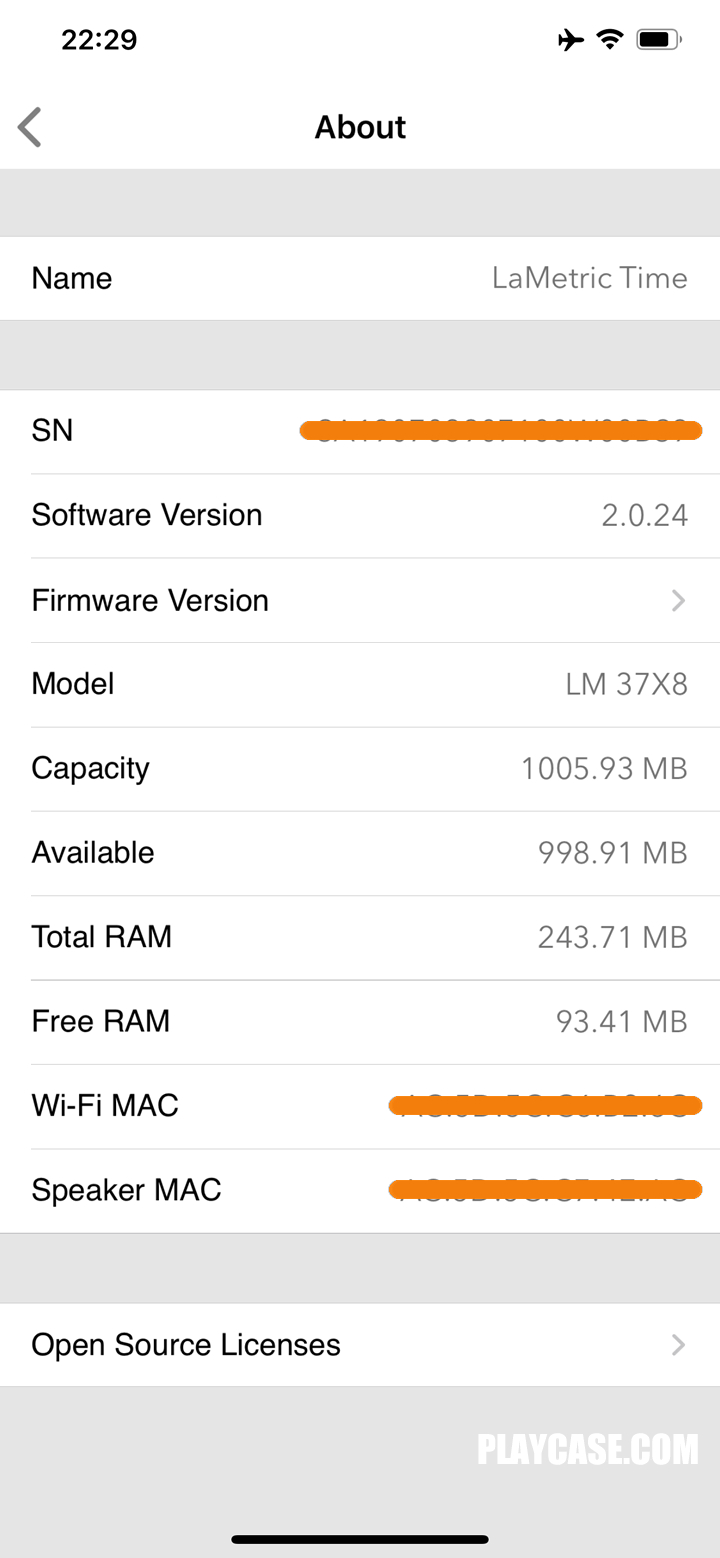Select the Name row label

72,278
